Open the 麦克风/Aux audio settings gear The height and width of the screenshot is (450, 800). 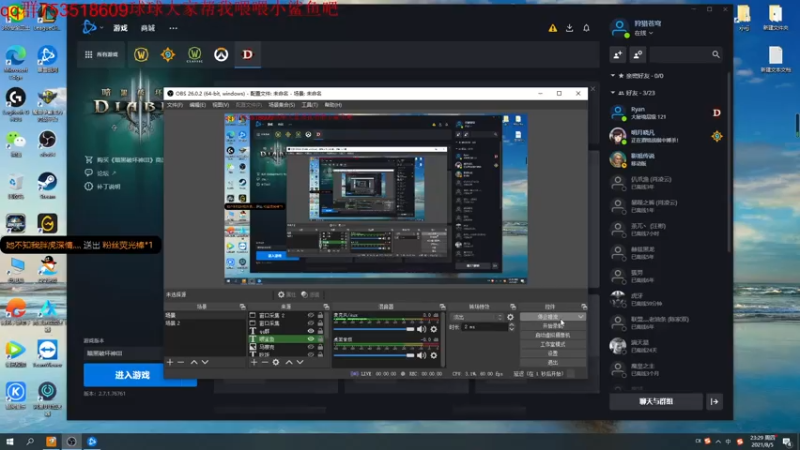(434, 329)
